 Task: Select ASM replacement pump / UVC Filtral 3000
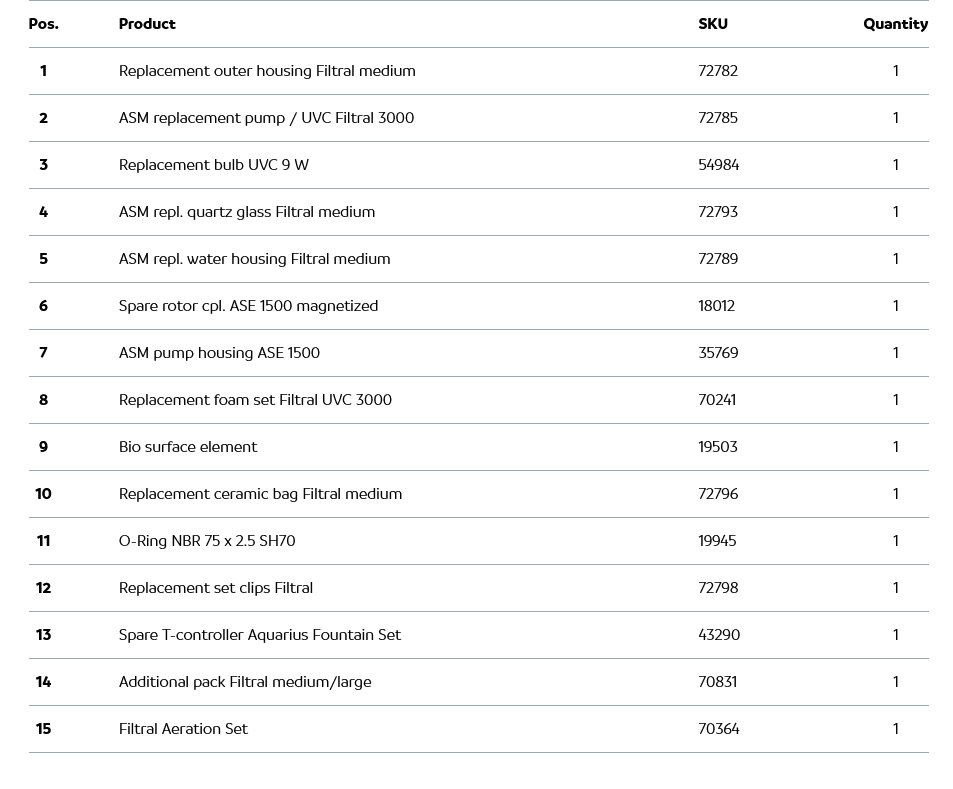(266, 118)
